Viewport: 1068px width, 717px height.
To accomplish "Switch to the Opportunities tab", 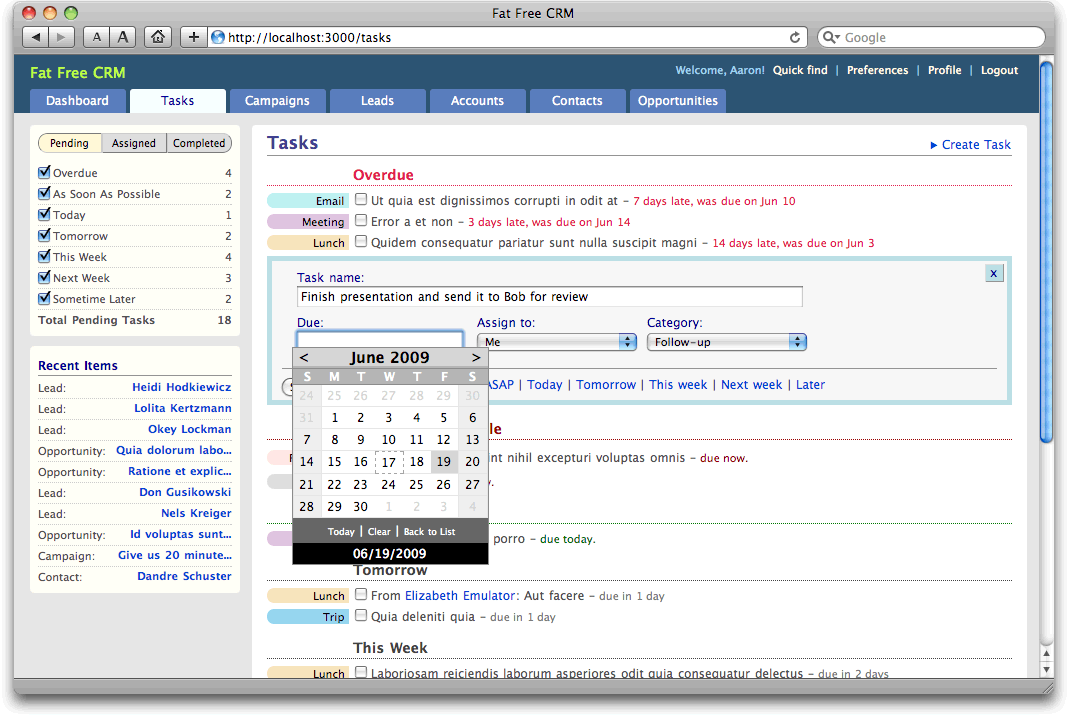I will pyautogui.click(x=677, y=101).
